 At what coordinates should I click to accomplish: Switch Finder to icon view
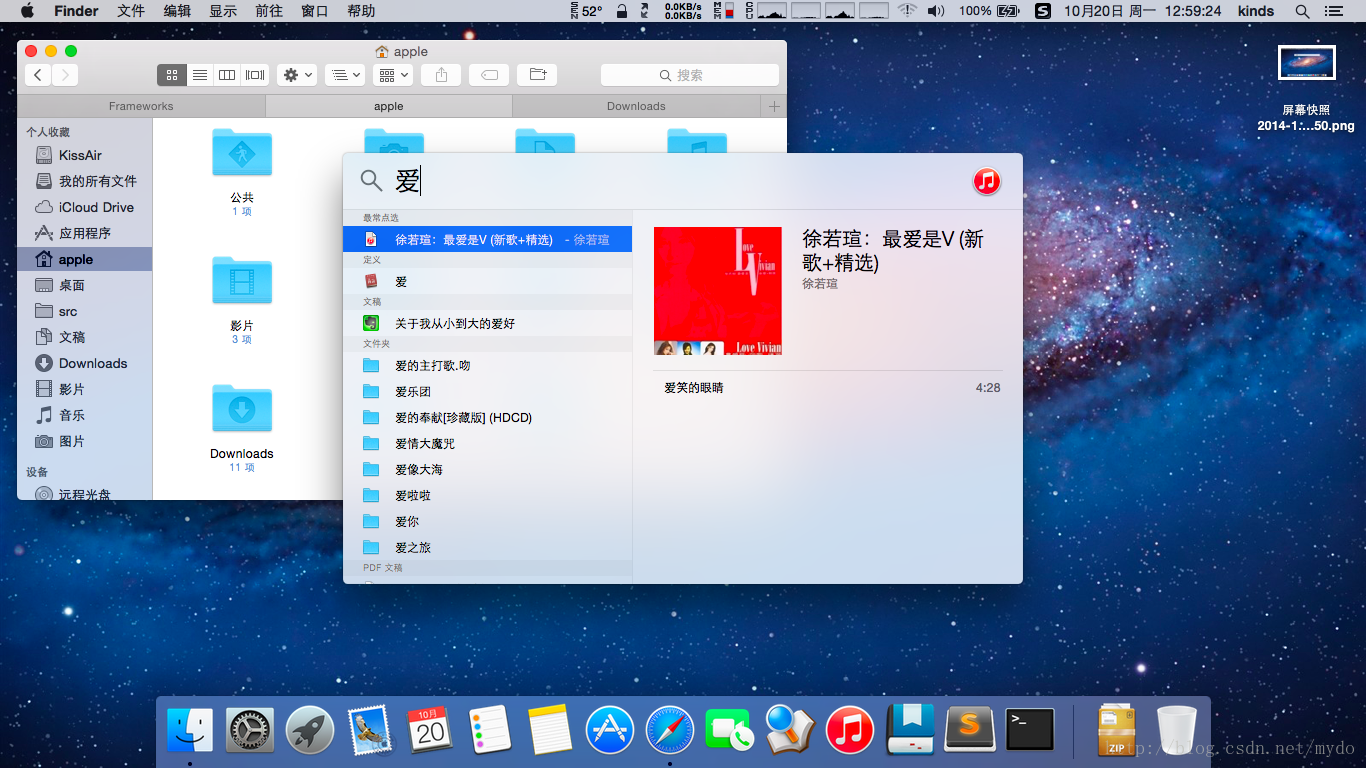[171, 75]
